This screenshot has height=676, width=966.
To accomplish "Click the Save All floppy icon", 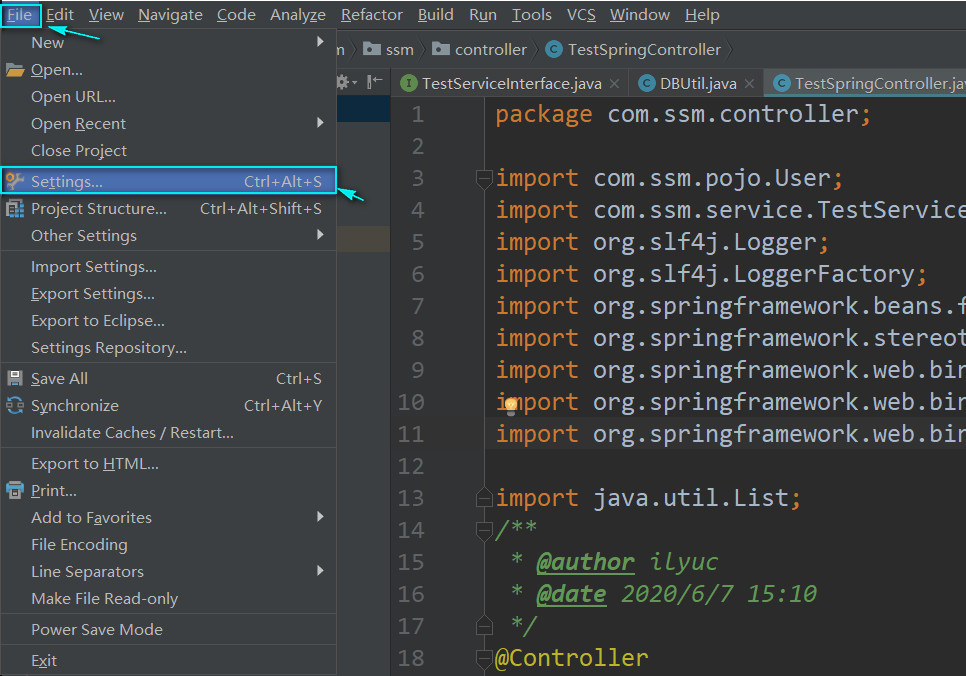I will point(15,378).
